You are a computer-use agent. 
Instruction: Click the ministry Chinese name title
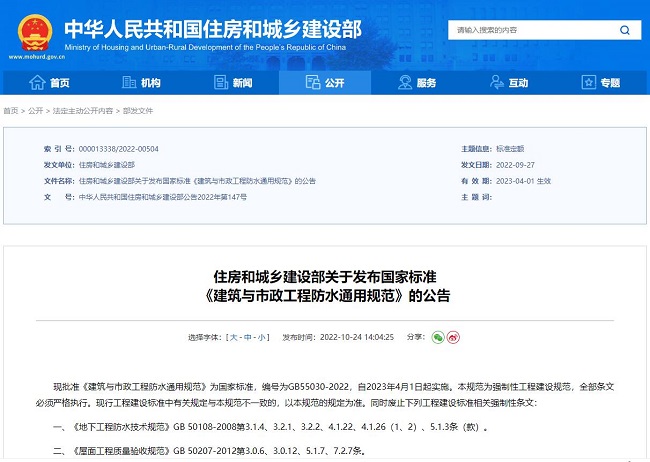pyautogui.click(x=213, y=29)
